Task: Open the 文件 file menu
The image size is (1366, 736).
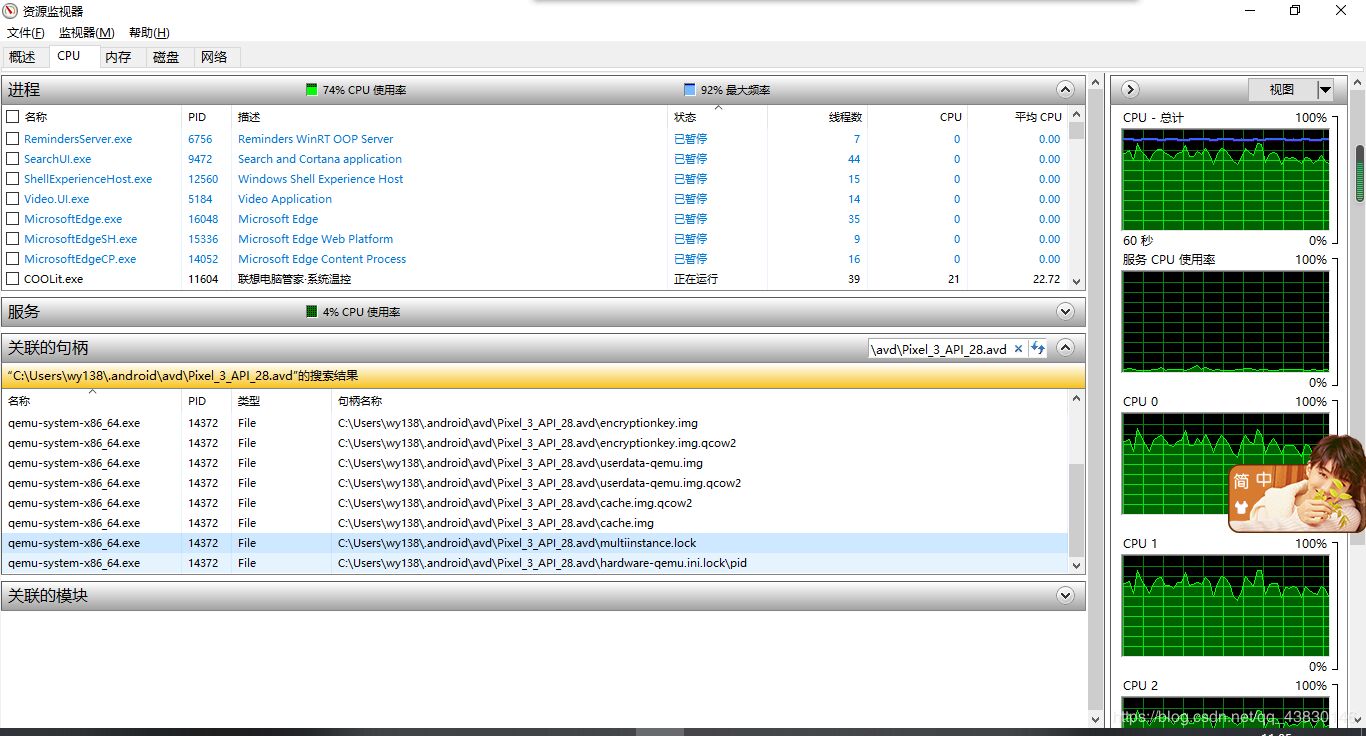Action: coord(25,32)
